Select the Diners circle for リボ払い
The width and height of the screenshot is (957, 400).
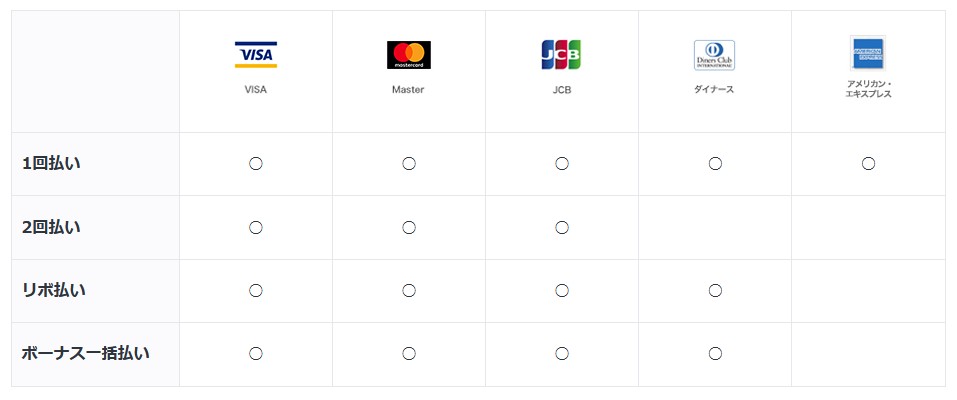(715, 291)
